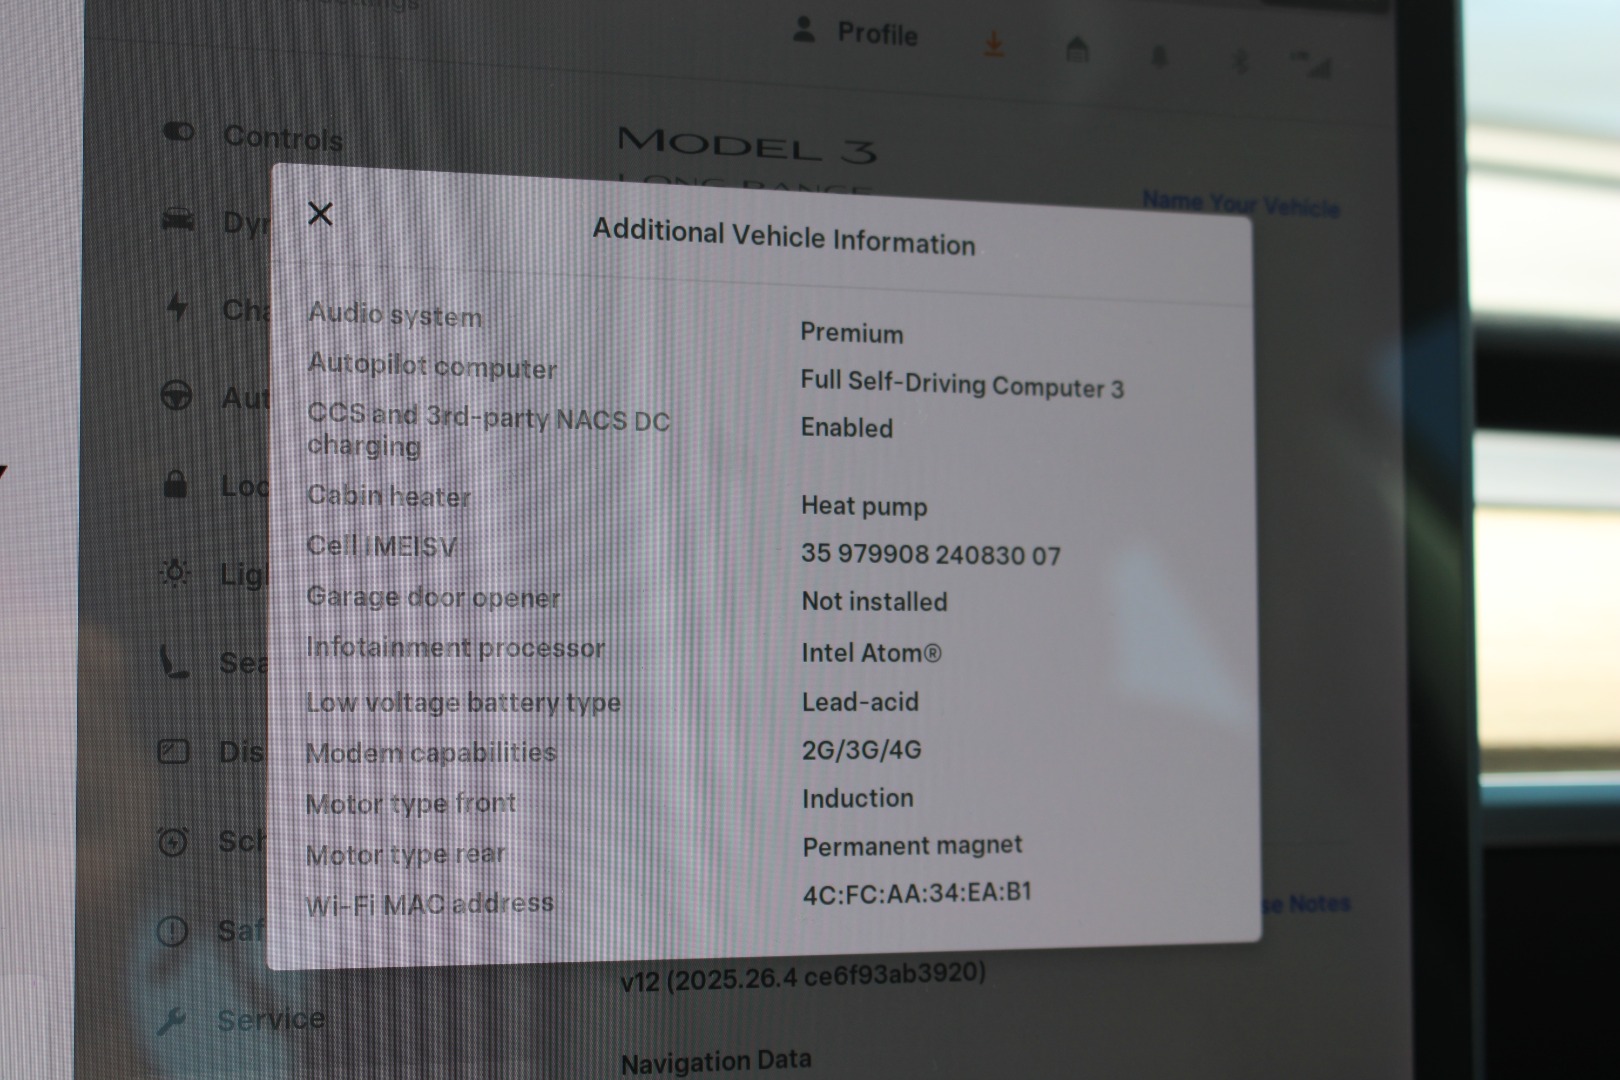
Task: Tap the IMEISV number 35 979908 240830 07
Action: coord(931,554)
